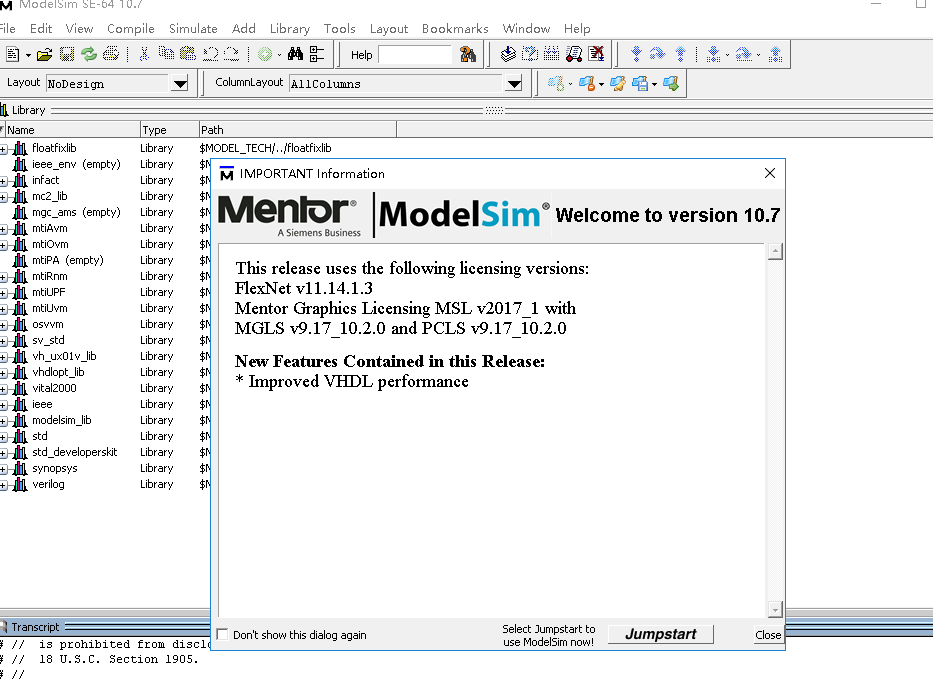Viewport: 933px width, 688px height.
Task: Click the Undo arrow icon
Action: (210, 54)
